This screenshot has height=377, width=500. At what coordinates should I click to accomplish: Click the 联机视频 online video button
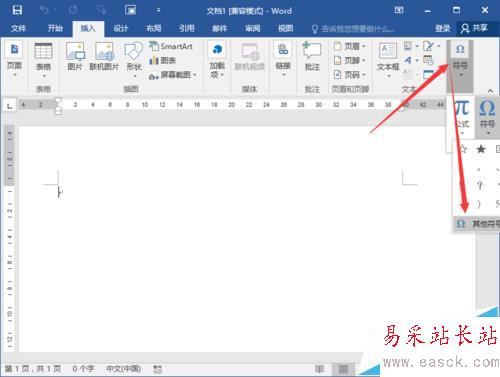[x=250, y=57]
